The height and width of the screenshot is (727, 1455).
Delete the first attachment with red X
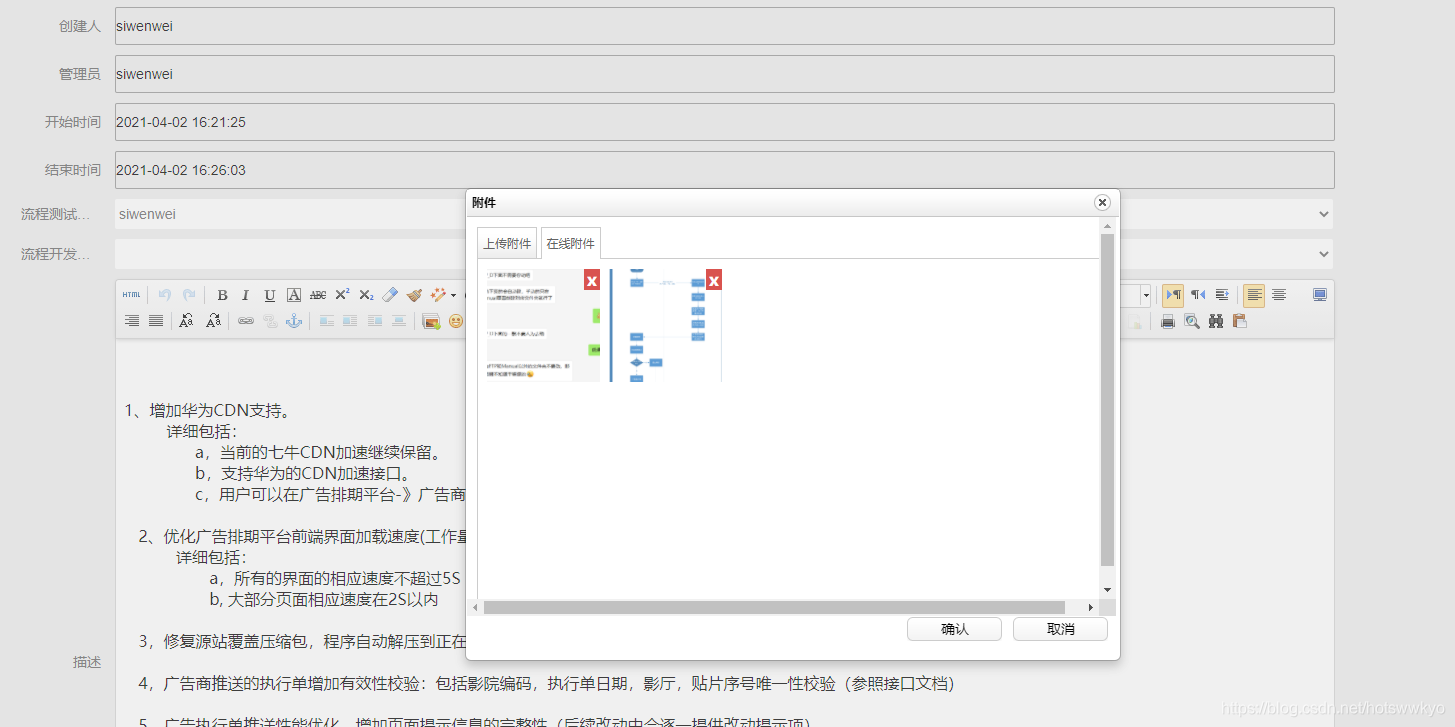pos(591,281)
